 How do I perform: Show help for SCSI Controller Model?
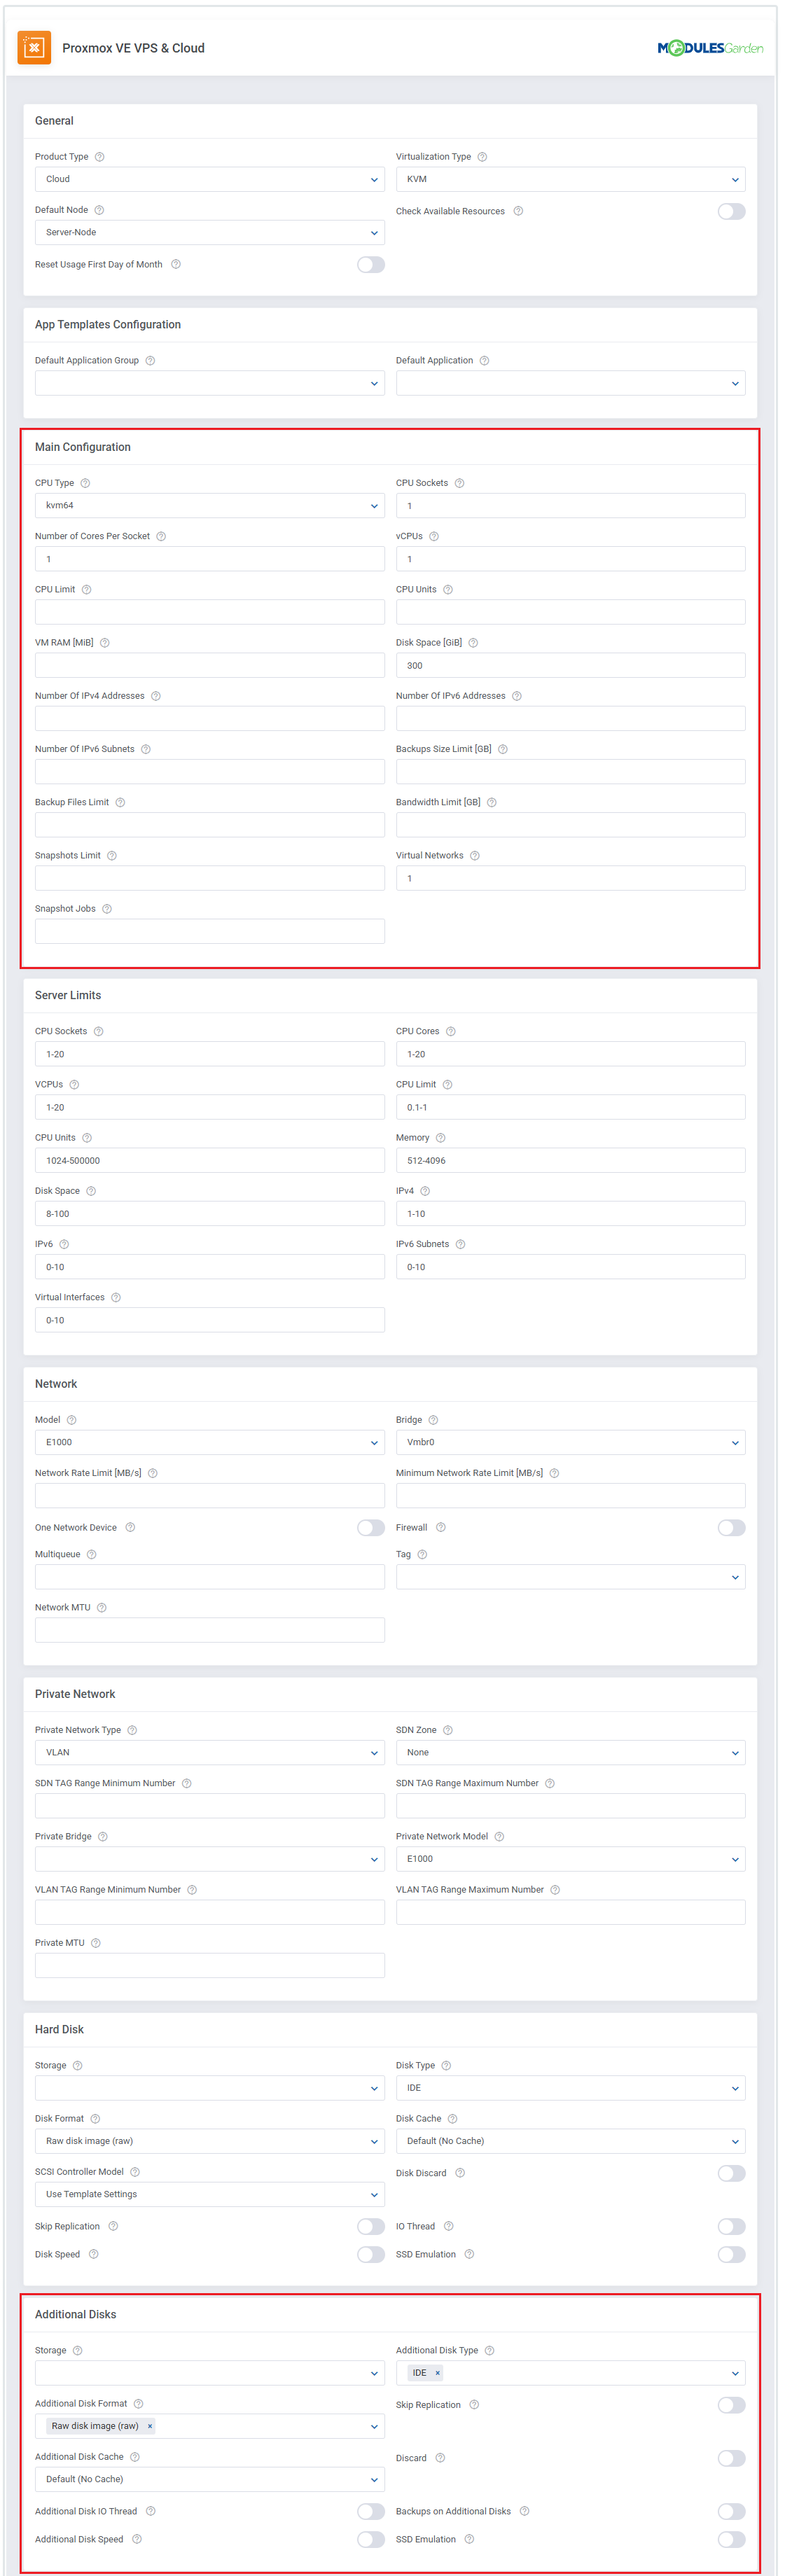[x=135, y=2172]
